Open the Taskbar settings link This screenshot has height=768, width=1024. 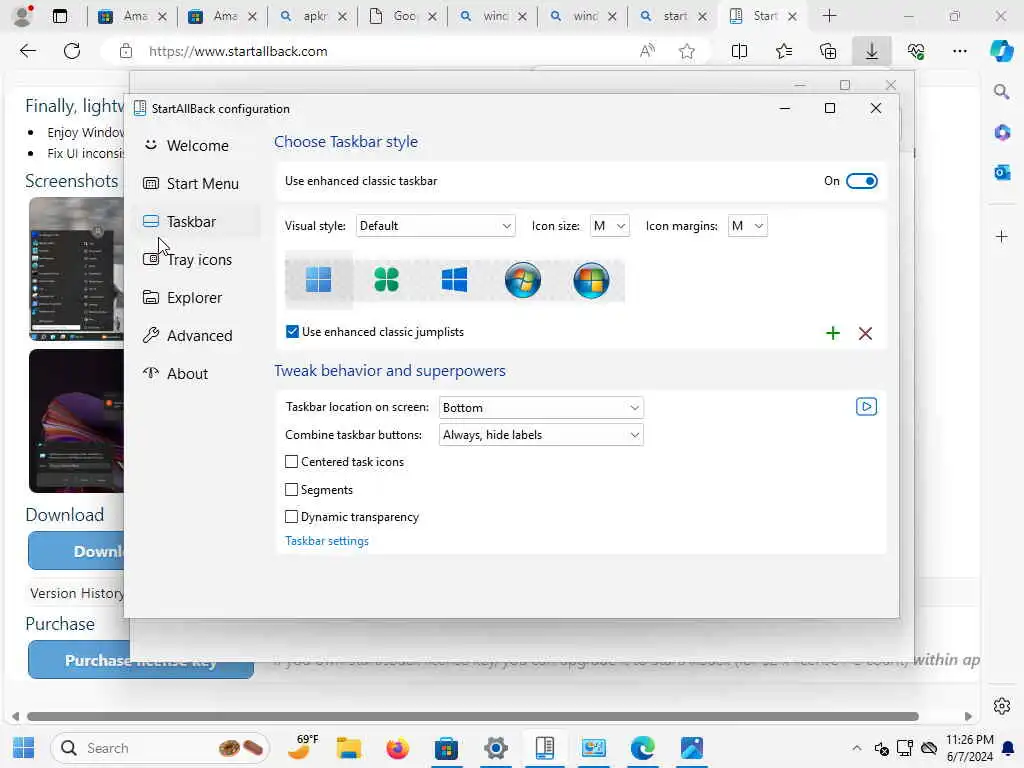coord(327,541)
